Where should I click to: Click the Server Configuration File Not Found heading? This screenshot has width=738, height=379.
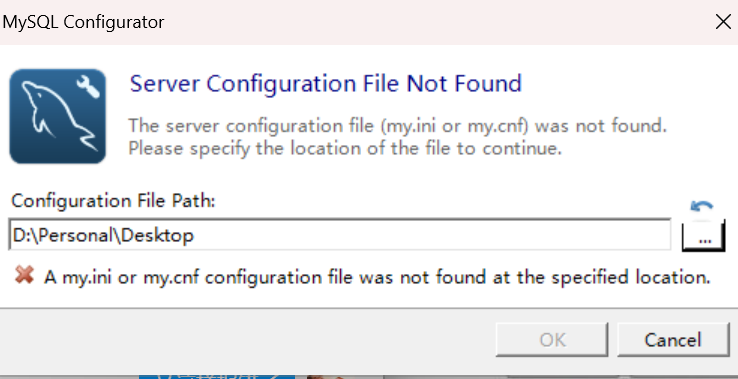point(326,84)
